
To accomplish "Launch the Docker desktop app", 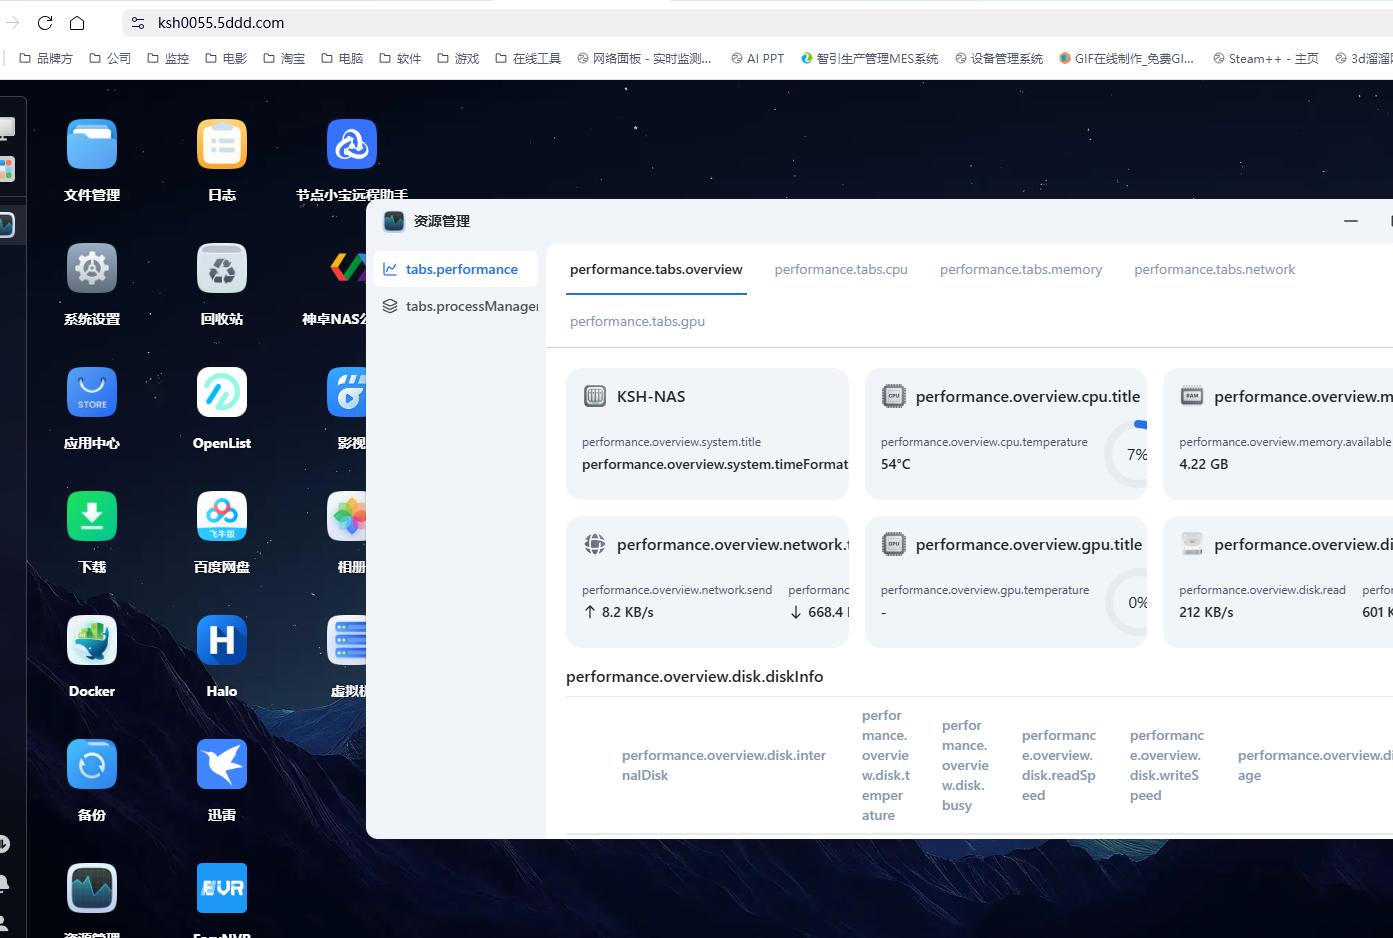I will pos(92,641).
